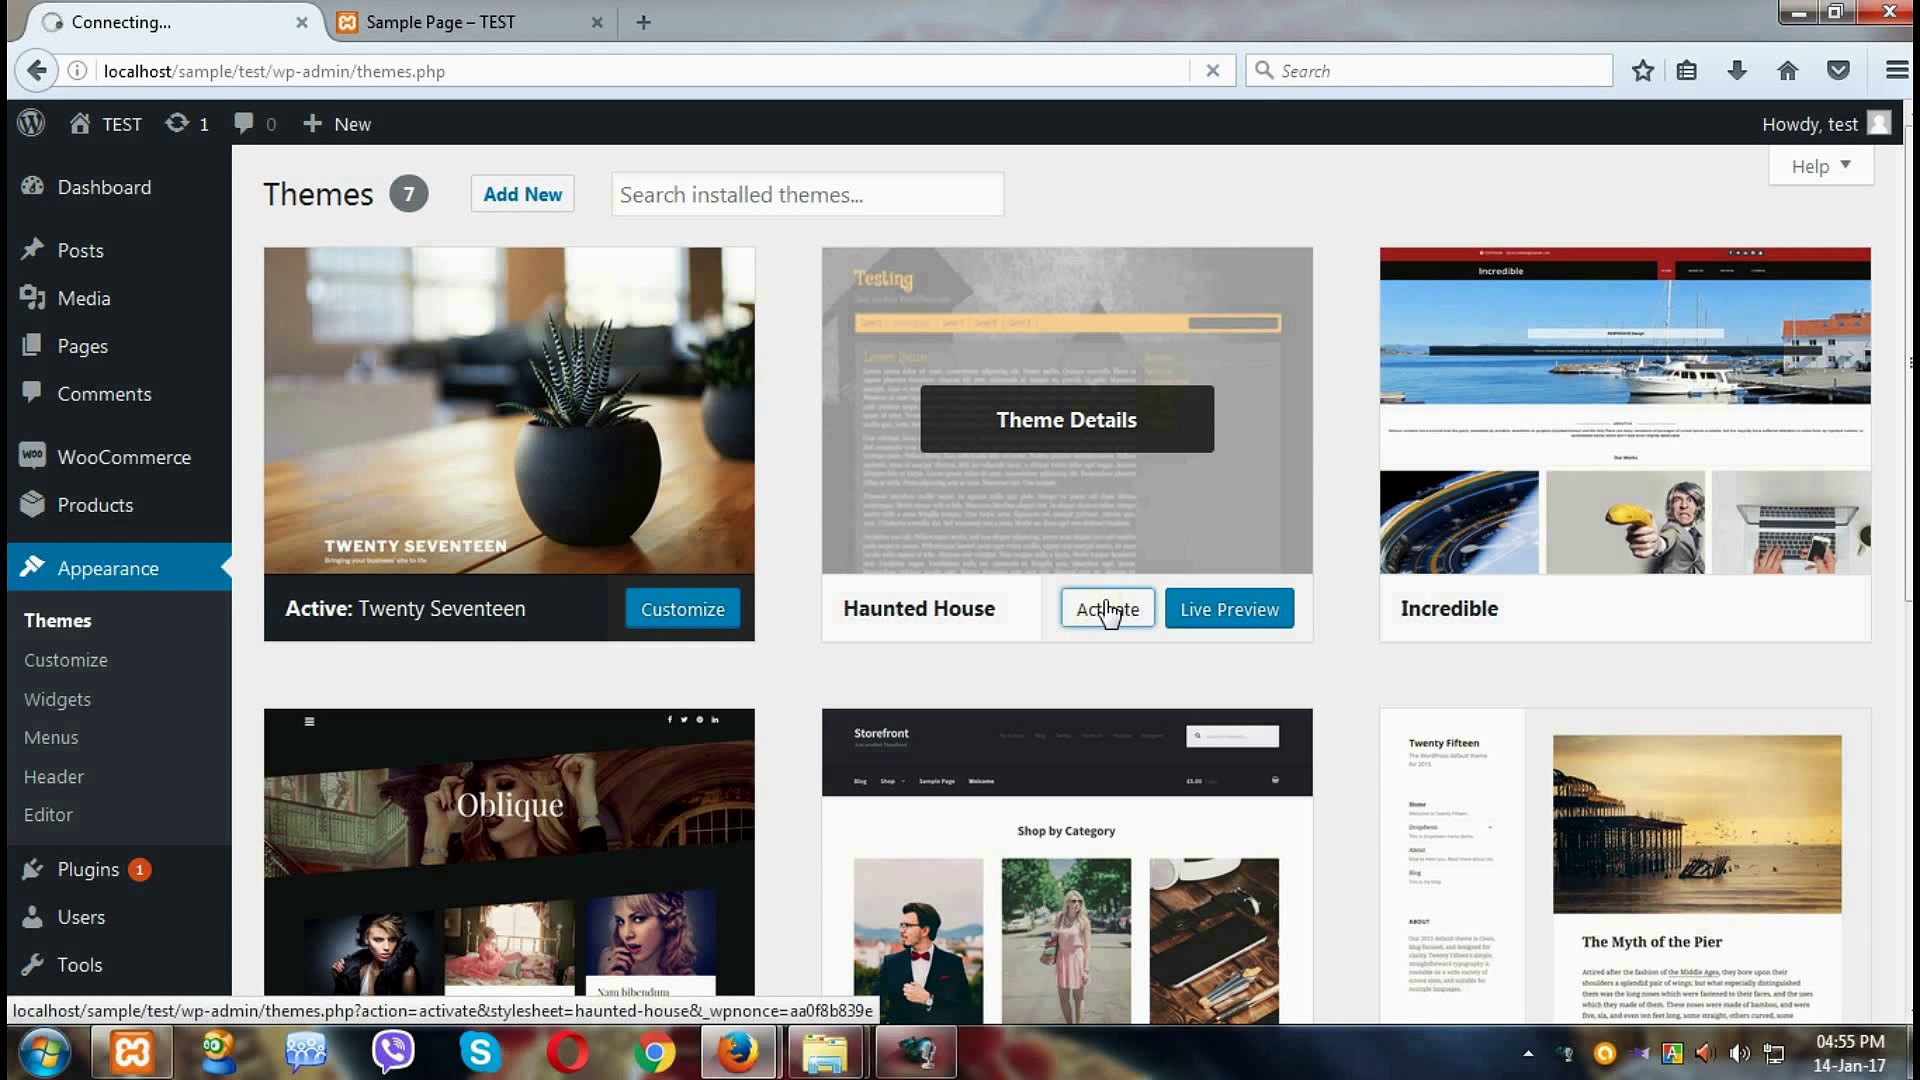Click Customize on Twenty Seventeen theme
1920x1080 pixels.
(x=682, y=609)
